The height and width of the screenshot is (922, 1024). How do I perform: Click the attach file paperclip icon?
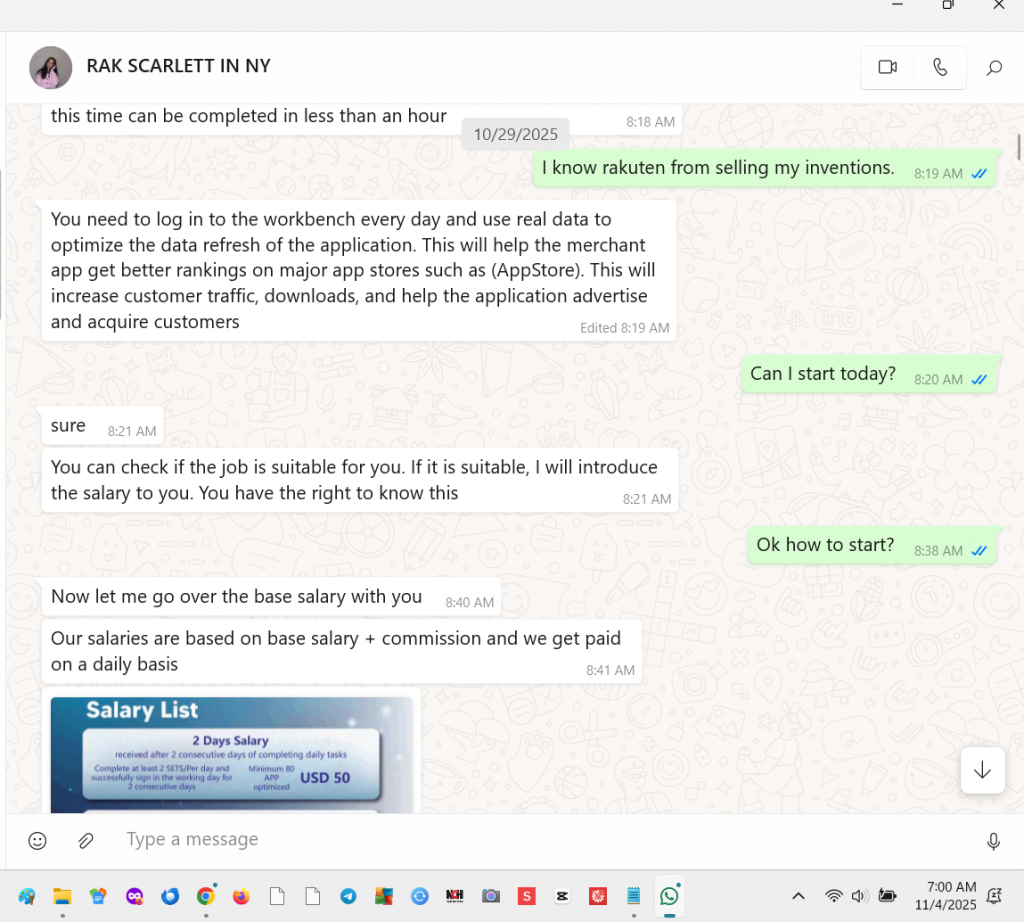pos(86,841)
